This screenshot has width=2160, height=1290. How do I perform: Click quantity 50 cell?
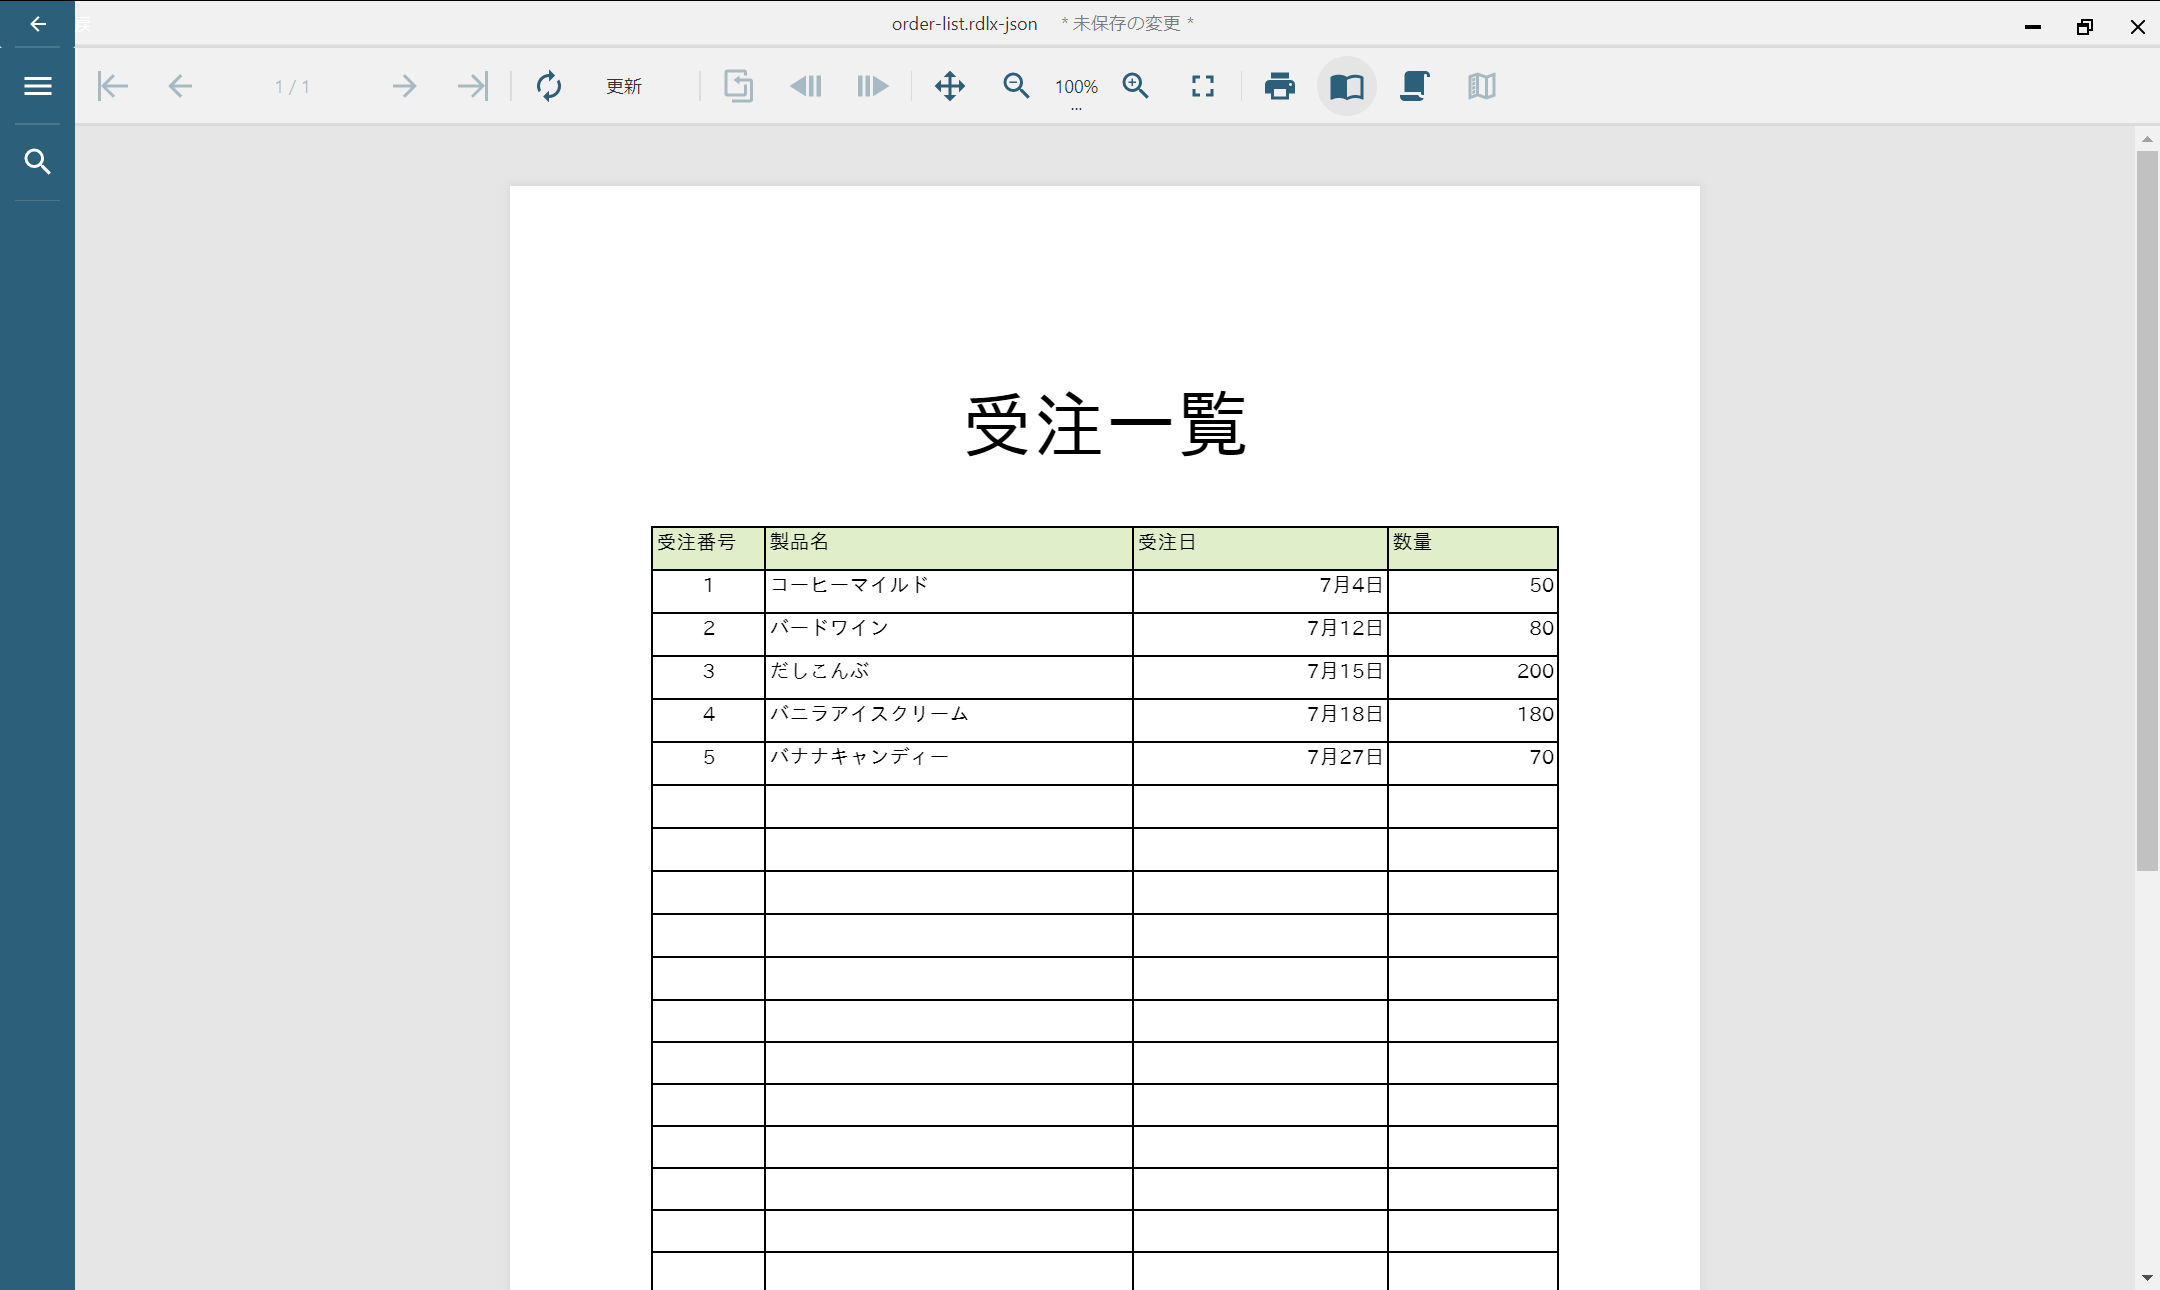coord(1473,591)
